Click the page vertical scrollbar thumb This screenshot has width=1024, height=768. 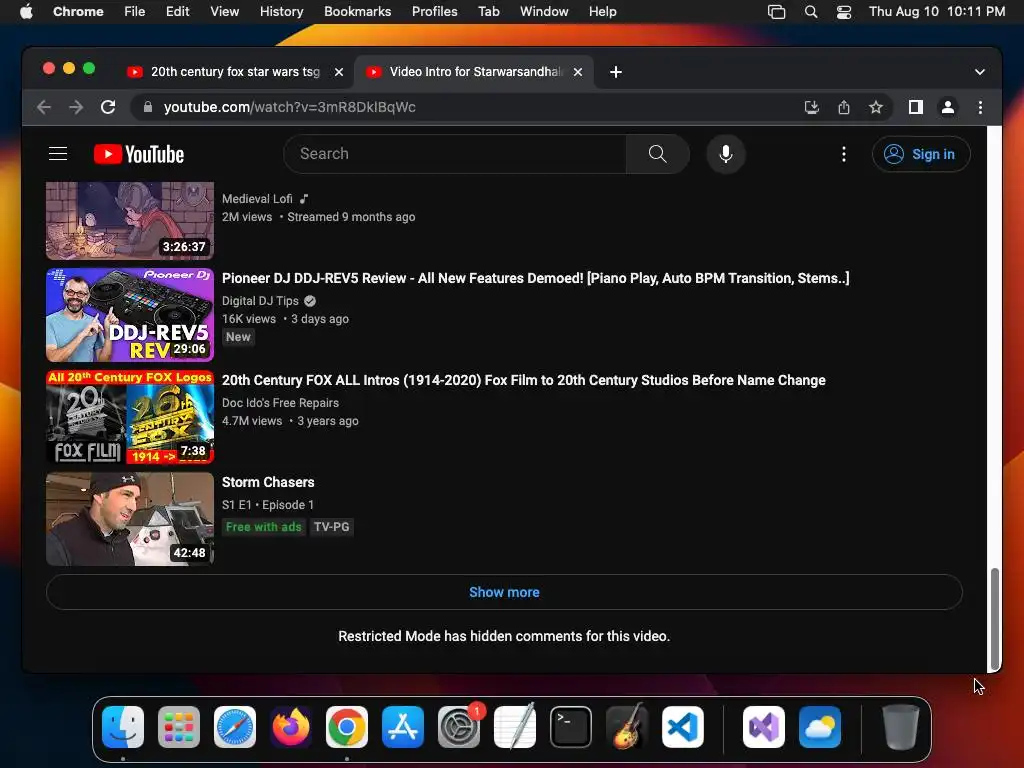[x=994, y=619]
